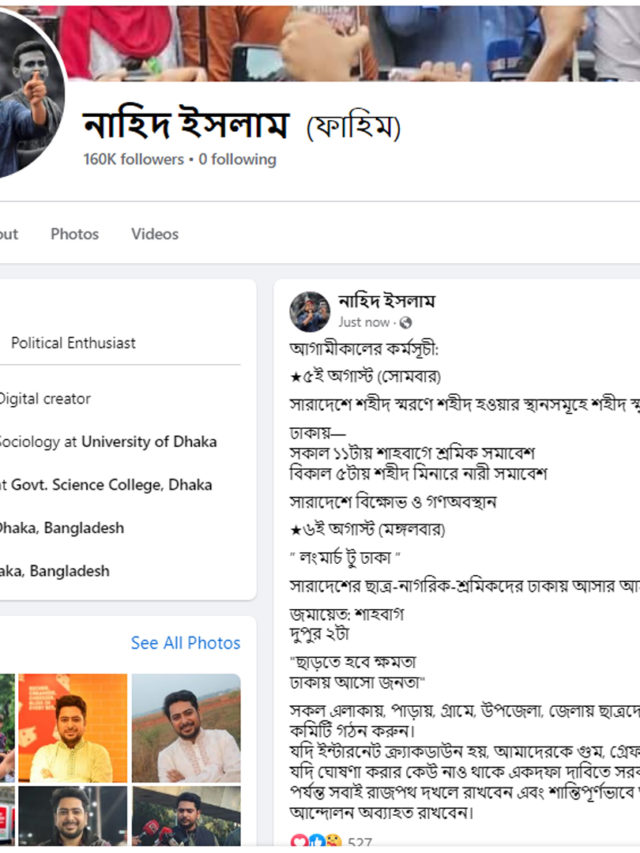Click the love heart reaction icon

pos(299,840)
